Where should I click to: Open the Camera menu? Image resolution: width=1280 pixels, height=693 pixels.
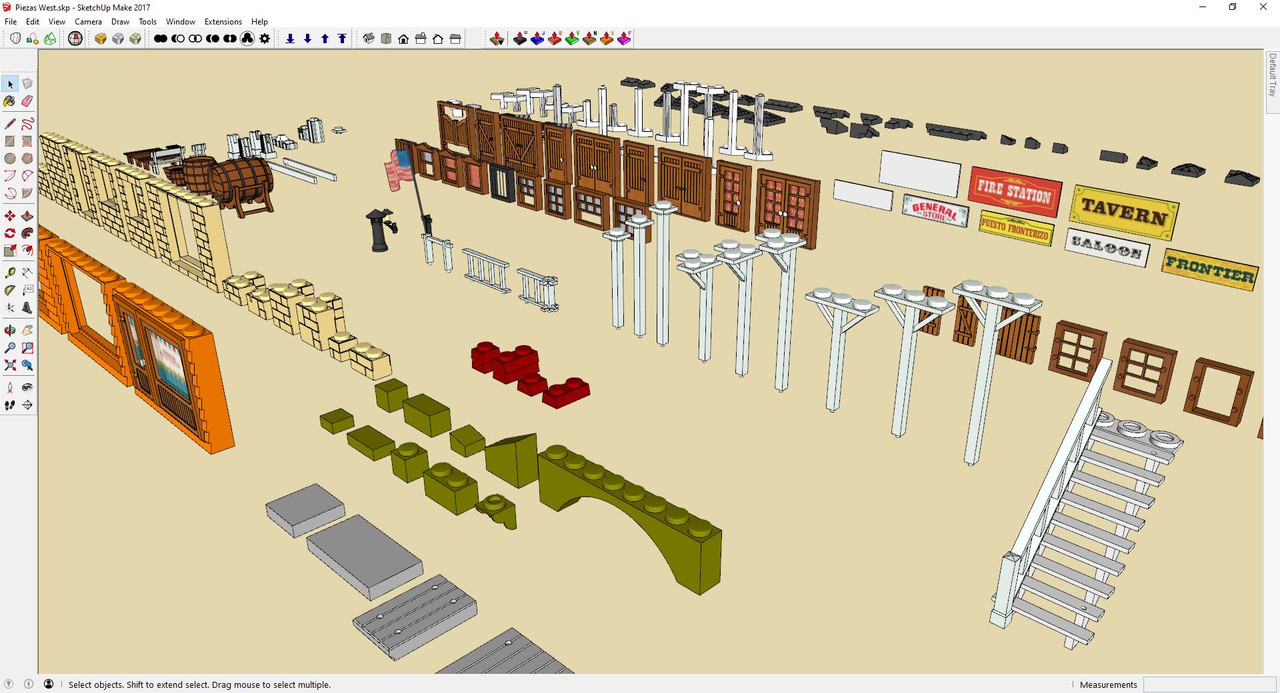coord(88,21)
